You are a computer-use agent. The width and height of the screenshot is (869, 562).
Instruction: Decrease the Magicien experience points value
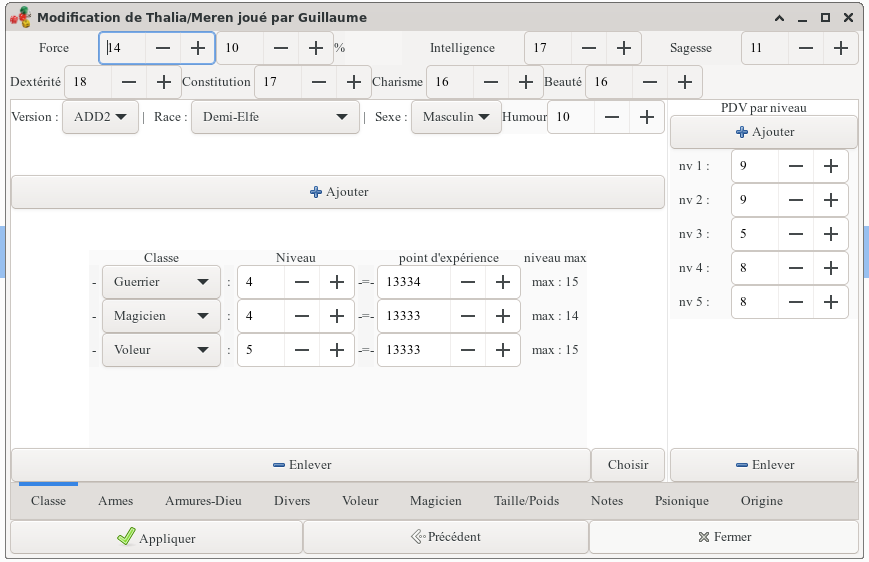point(468,316)
